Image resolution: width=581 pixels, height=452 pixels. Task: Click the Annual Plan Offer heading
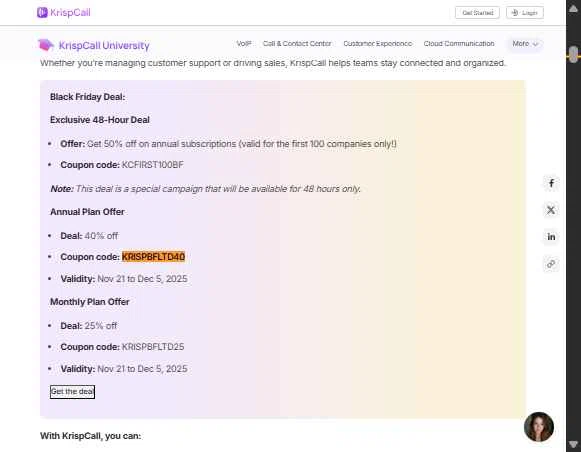click(x=87, y=212)
